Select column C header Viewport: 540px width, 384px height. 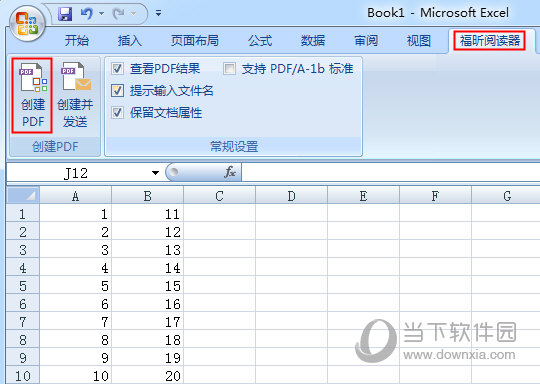219,196
